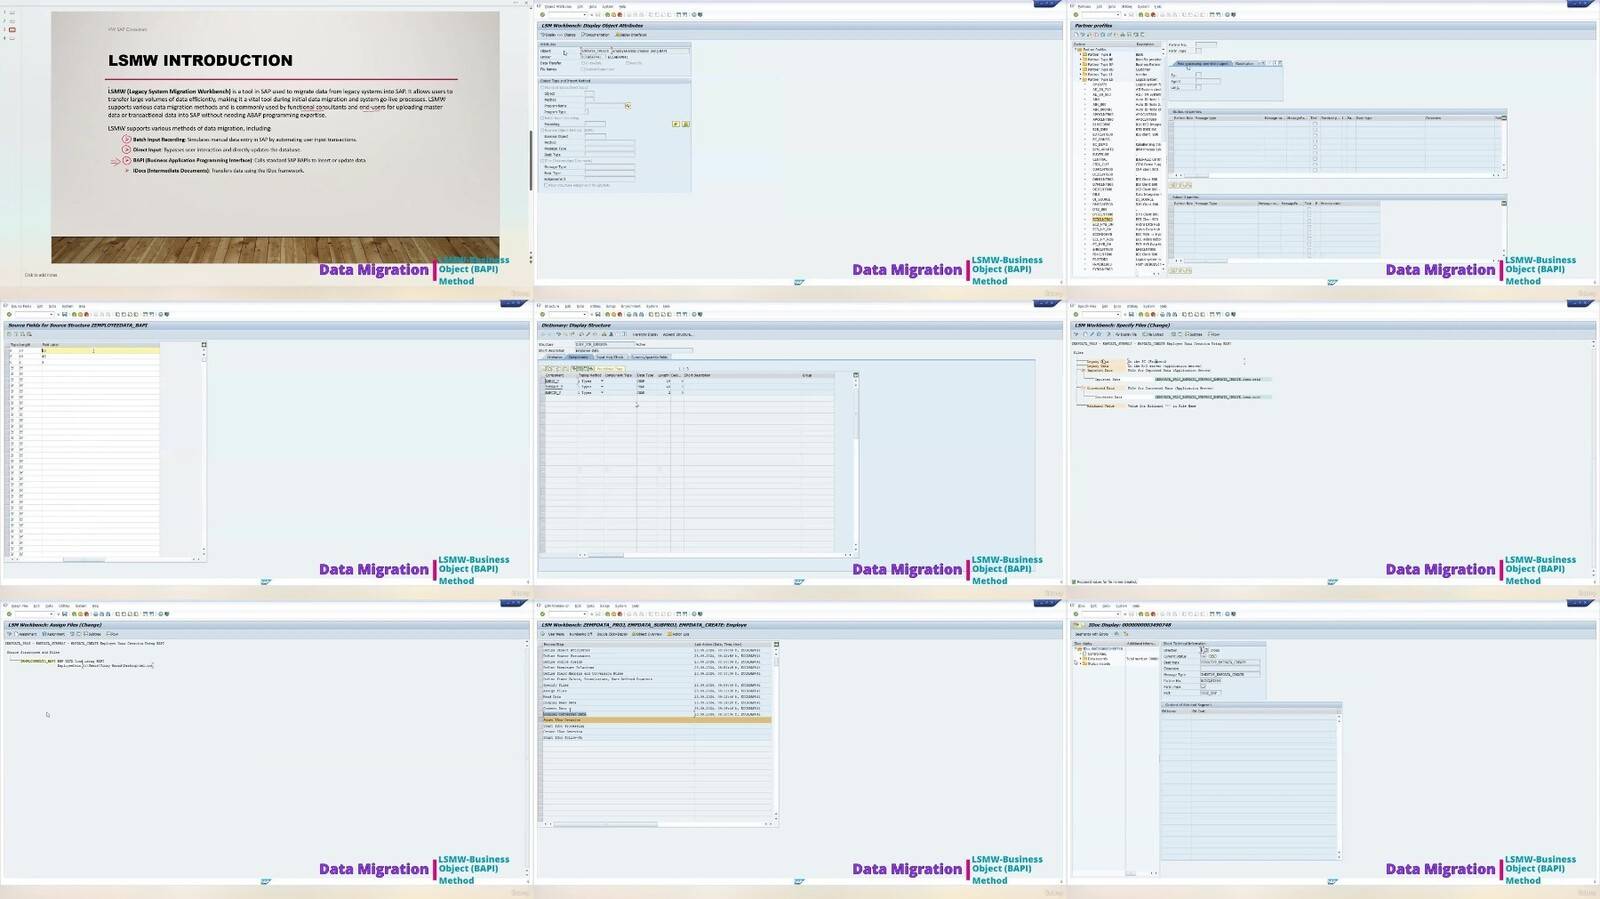Click green Enter checkmark in Dictionary Display Structure
This screenshot has width=1600, height=899.
pyautogui.click(x=542, y=314)
